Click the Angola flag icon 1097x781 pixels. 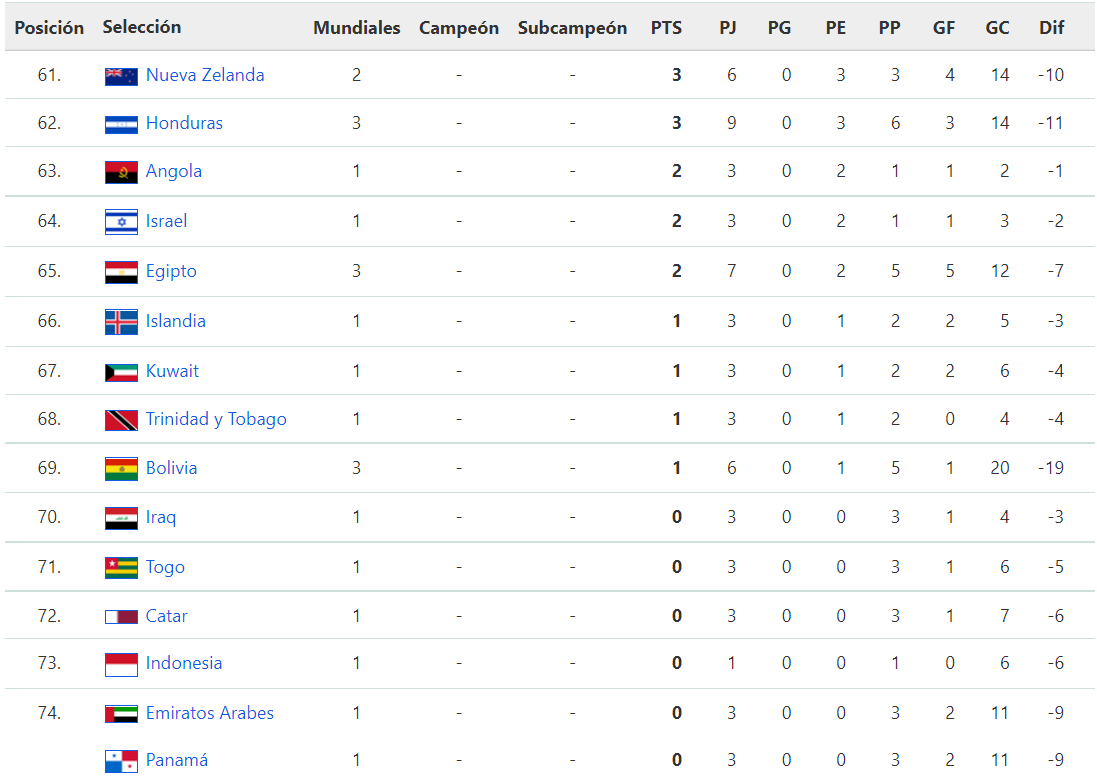click(121, 172)
